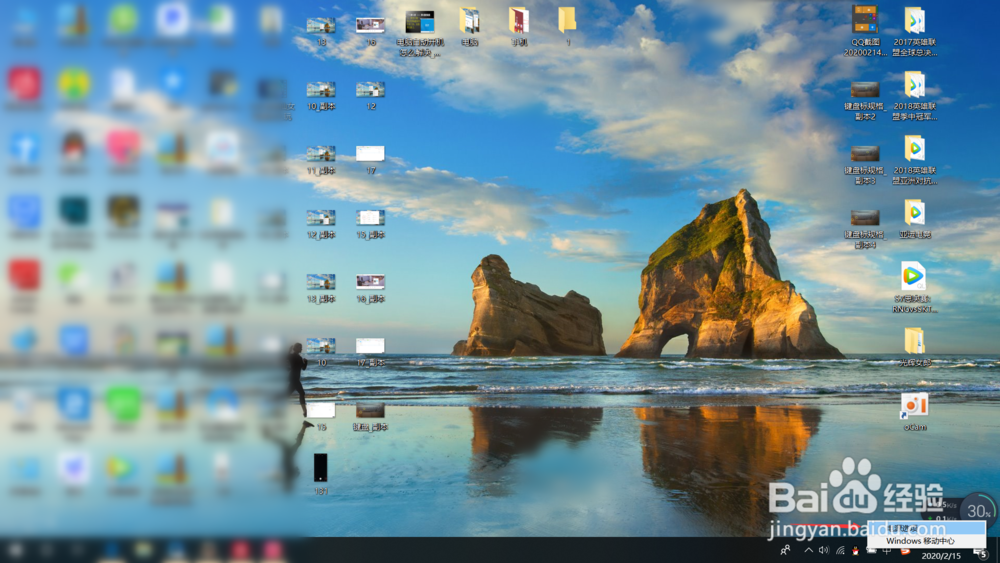Image resolution: width=1000 pixels, height=563 pixels.
Task: Select the 键盘标规格_副本4 image on desktop
Action: (x=865, y=228)
